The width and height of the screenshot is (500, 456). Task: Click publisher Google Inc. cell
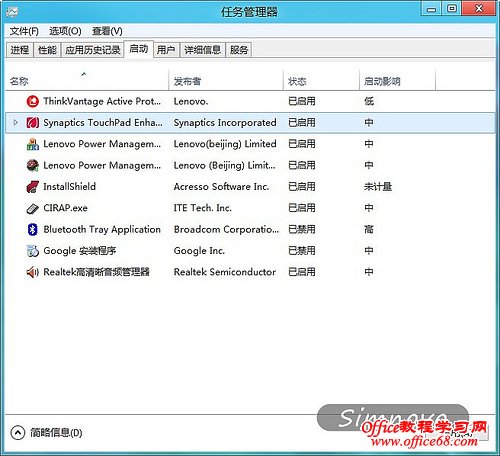click(199, 251)
